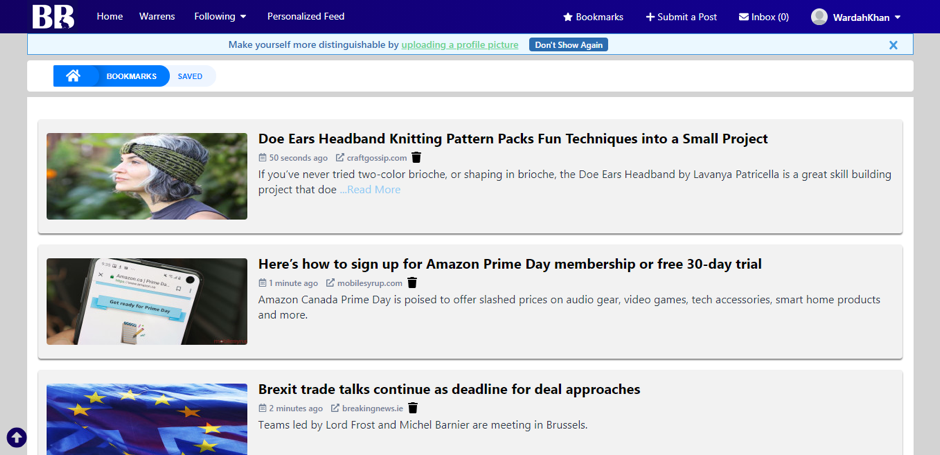The image size is (940, 455).
Task: Open the Brexit trade talks article title
Action: pos(449,390)
